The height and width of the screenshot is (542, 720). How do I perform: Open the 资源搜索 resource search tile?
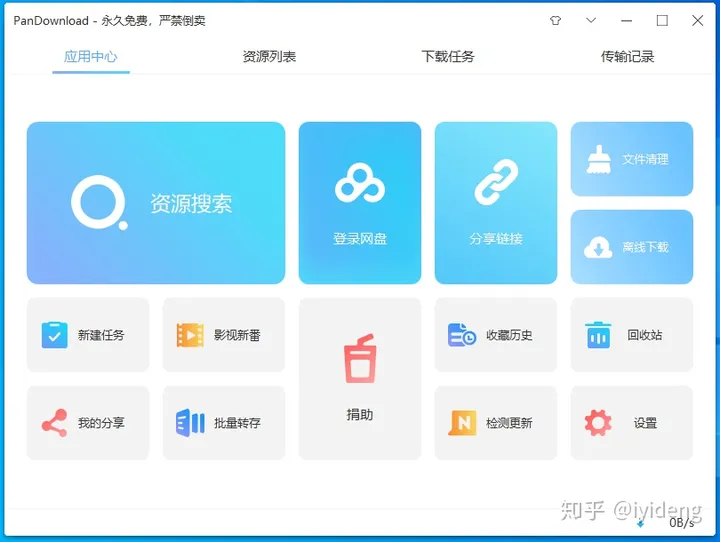[x=155, y=203]
